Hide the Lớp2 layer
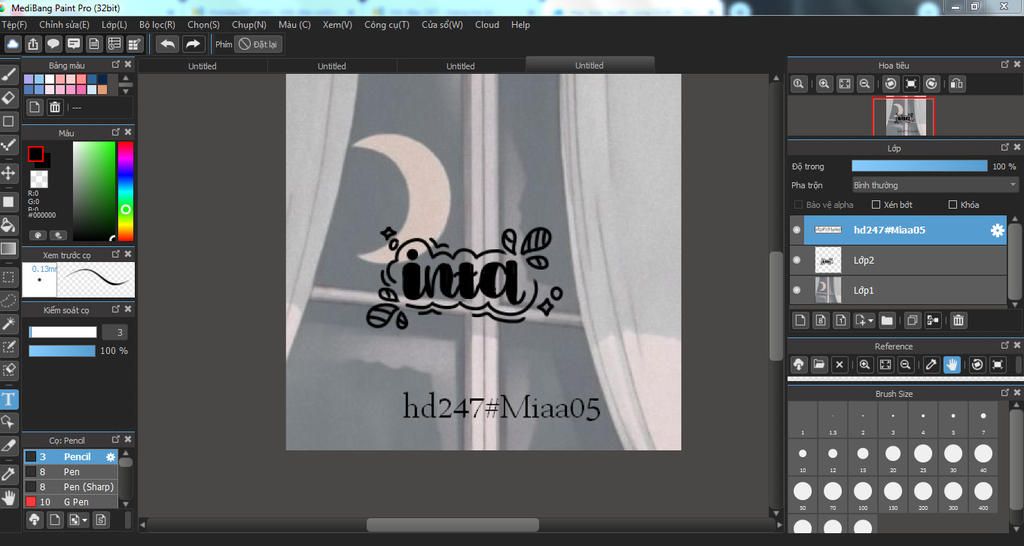This screenshot has width=1024, height=546. tap(796, 260)
